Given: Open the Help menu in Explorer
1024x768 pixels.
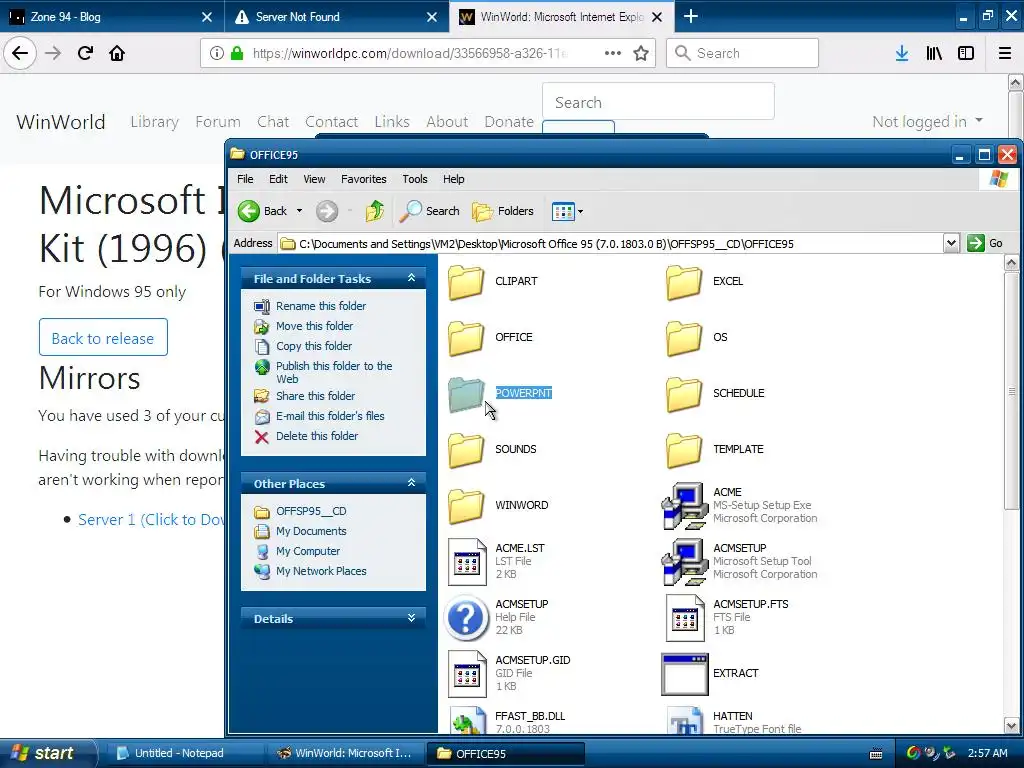Looking at the screenshot, I should tap(454, 179).
